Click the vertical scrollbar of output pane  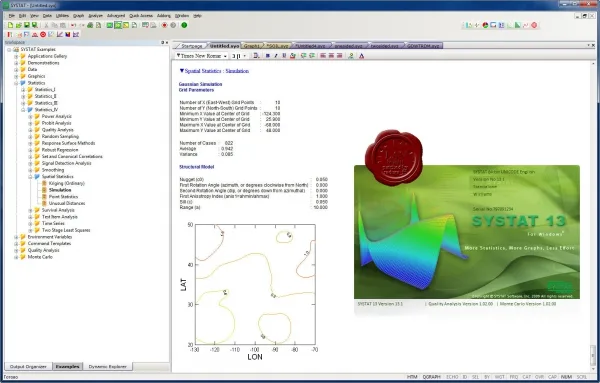click(x=593, y=214)
